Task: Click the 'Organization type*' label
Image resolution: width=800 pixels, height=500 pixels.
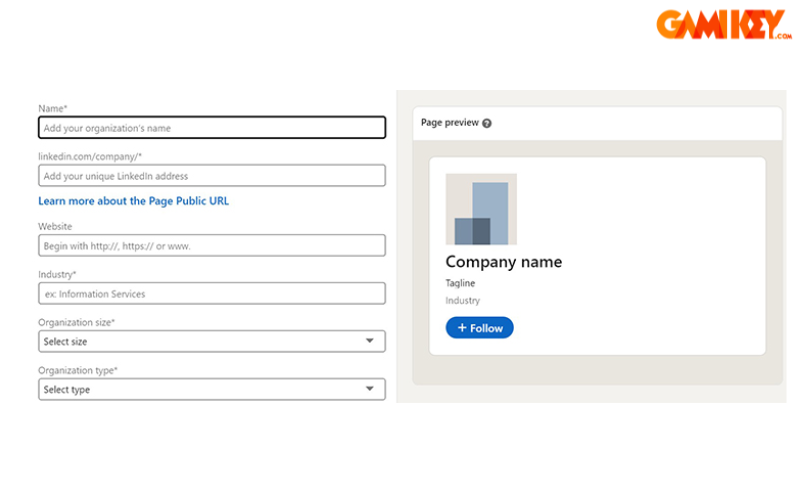Action: pyautogui.click(x=78, y=370)
